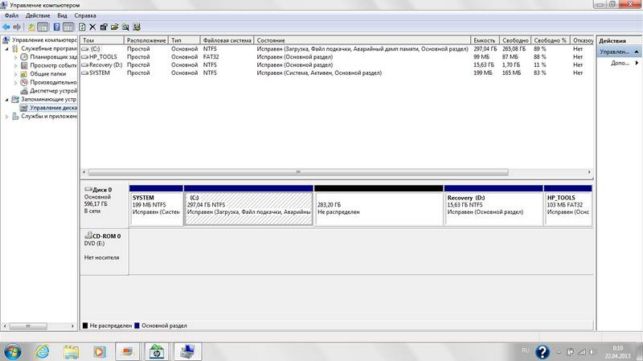Toggle the show/hide console tree icon
Image resolution: width=643 pixels, height=361 pixels.
coord(43,27)
